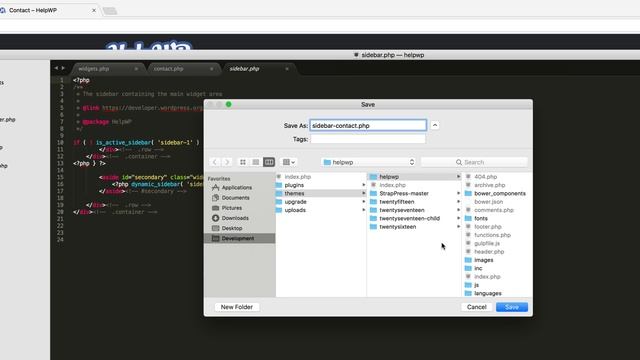
Task: Select the StrapPress-master folder
Action: click(404, 193)
